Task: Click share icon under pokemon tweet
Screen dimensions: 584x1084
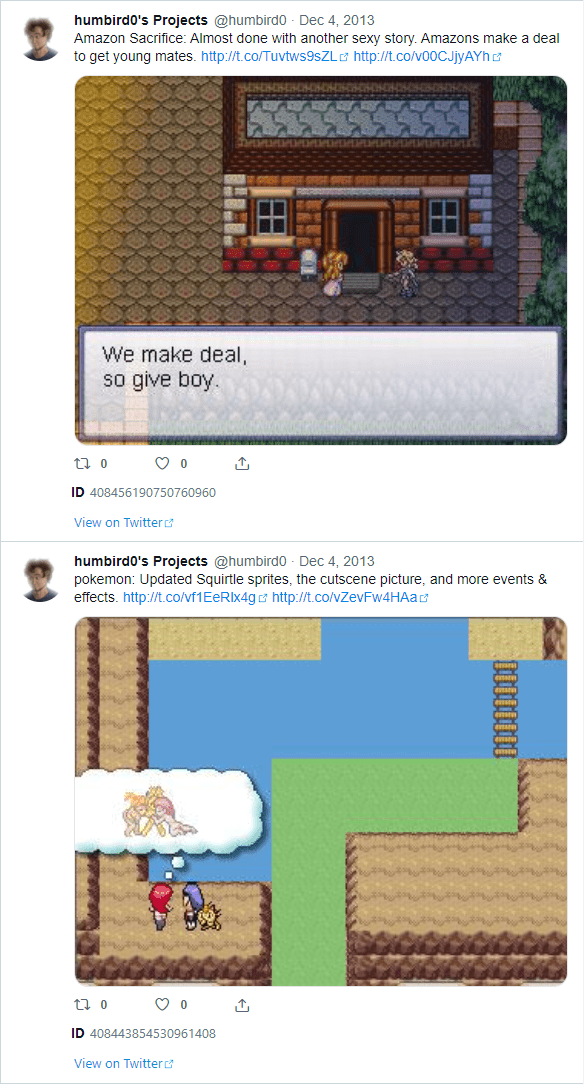Action: (x=242, y=1004)
